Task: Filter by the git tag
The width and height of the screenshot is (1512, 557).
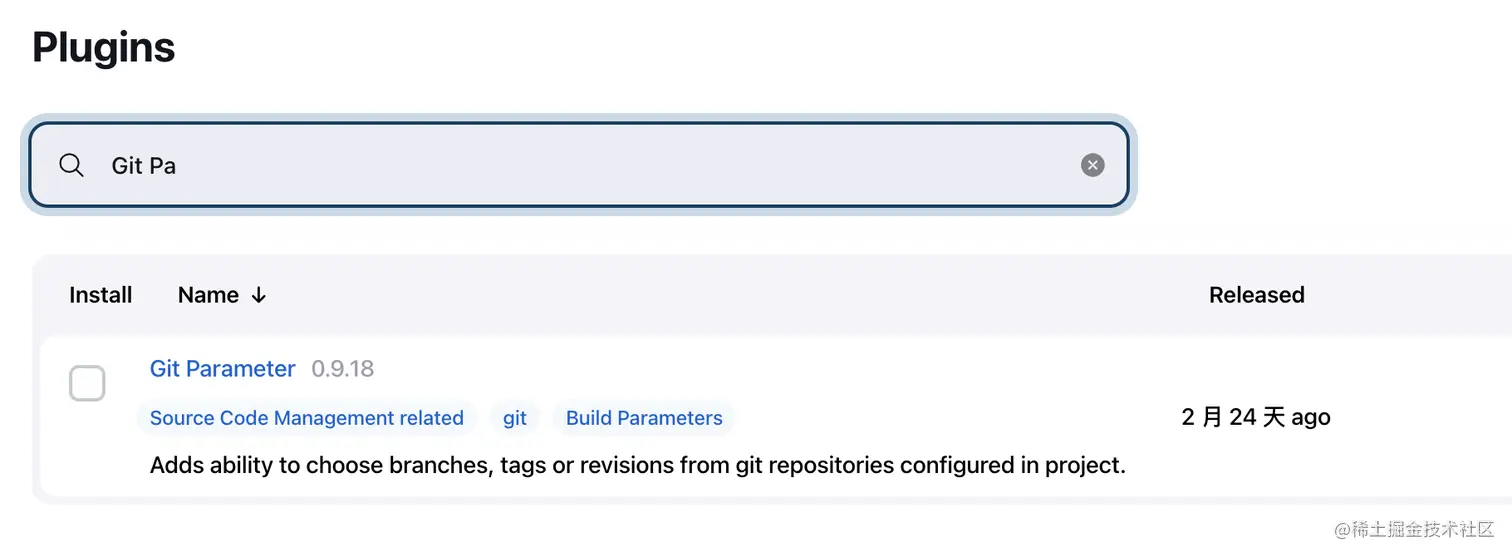Action: (515, 418)
